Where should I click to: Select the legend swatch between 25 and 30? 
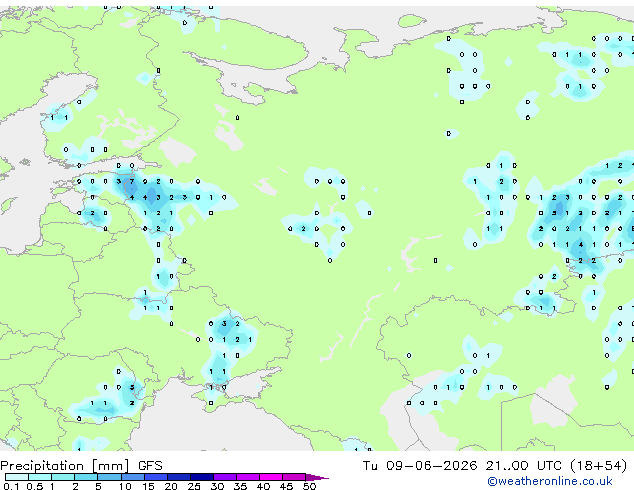tap(202, 477)
